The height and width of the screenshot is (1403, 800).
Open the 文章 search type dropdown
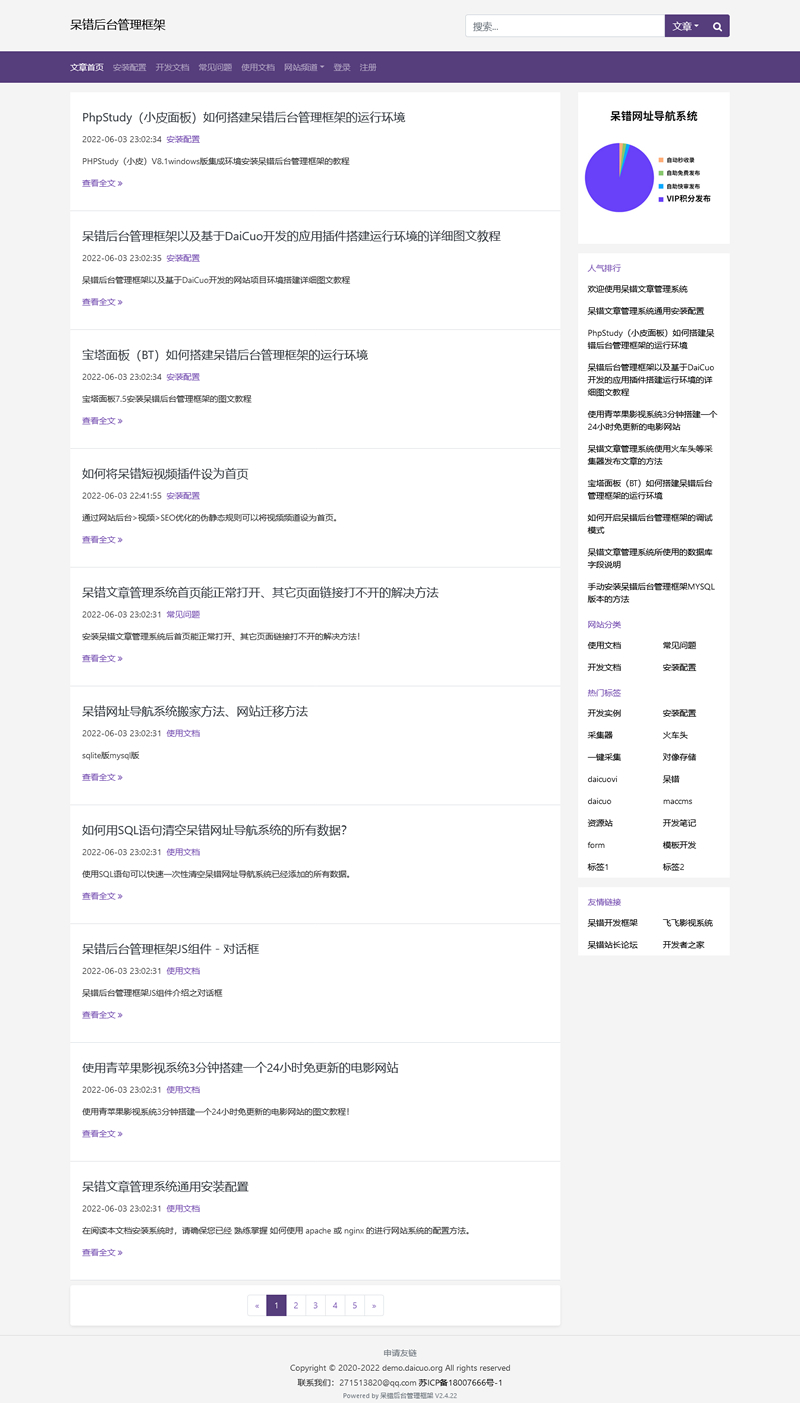685,25
